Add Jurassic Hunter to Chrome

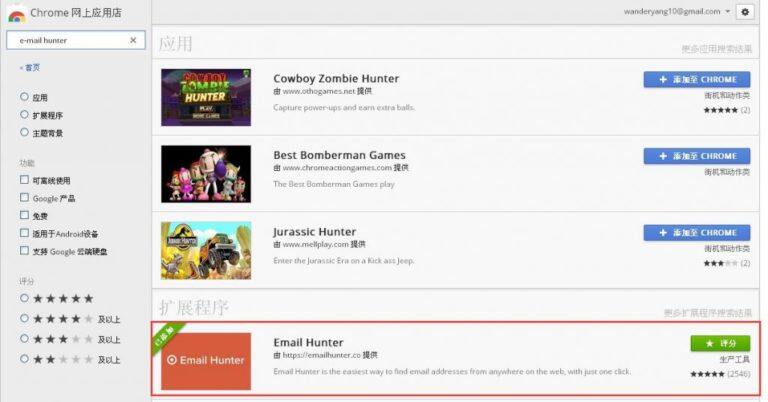tap(697, 233)
